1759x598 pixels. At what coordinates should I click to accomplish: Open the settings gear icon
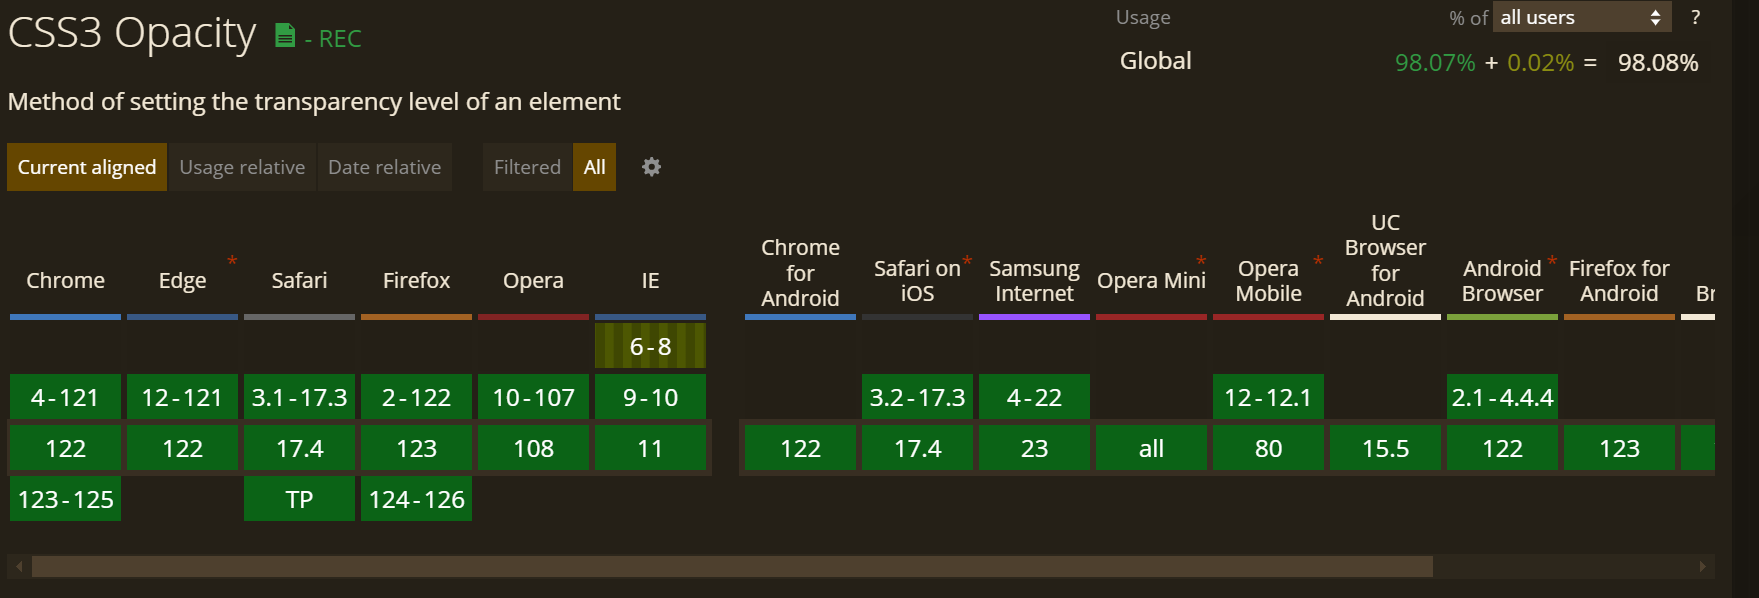pos(651,167)
